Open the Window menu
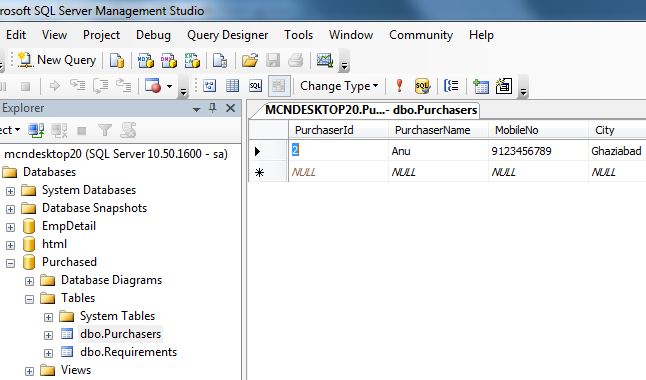This screenshot has width=646, height=380. click(351, 35)
